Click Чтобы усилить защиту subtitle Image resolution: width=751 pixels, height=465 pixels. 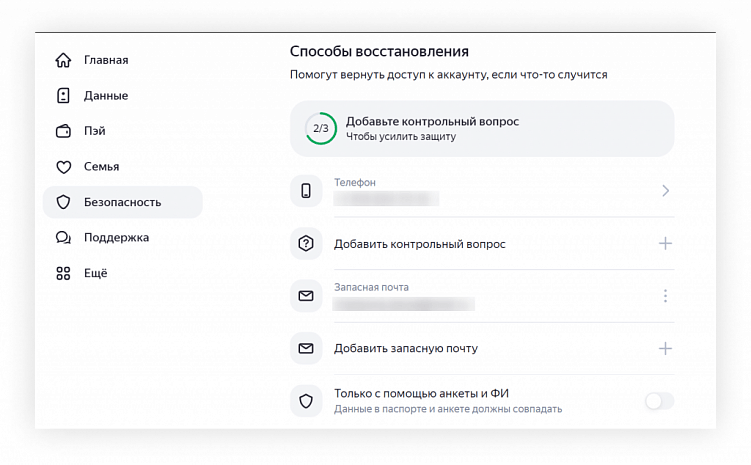[401, 136]
